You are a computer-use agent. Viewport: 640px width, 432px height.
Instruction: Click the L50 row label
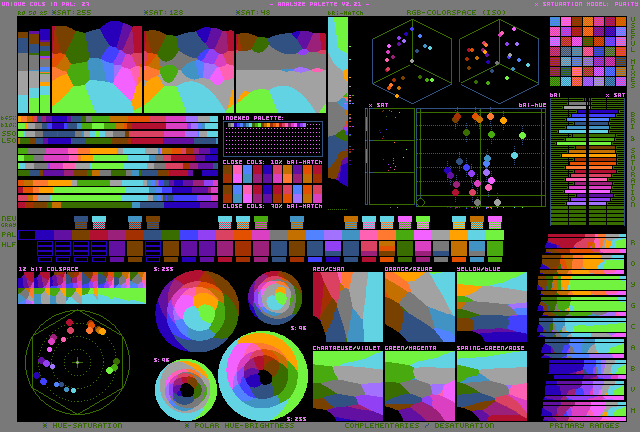click(x=9, y=140)
